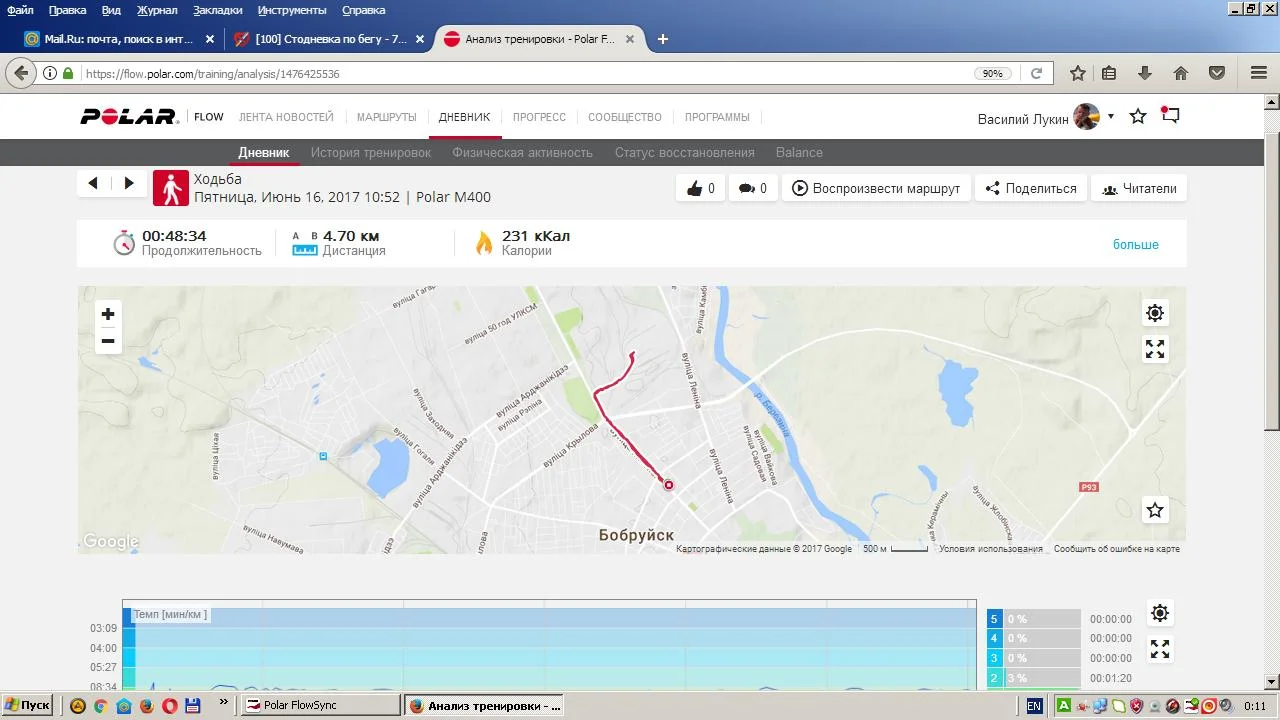
Task: Click the star icon on the map
Action: [1155, 510]
